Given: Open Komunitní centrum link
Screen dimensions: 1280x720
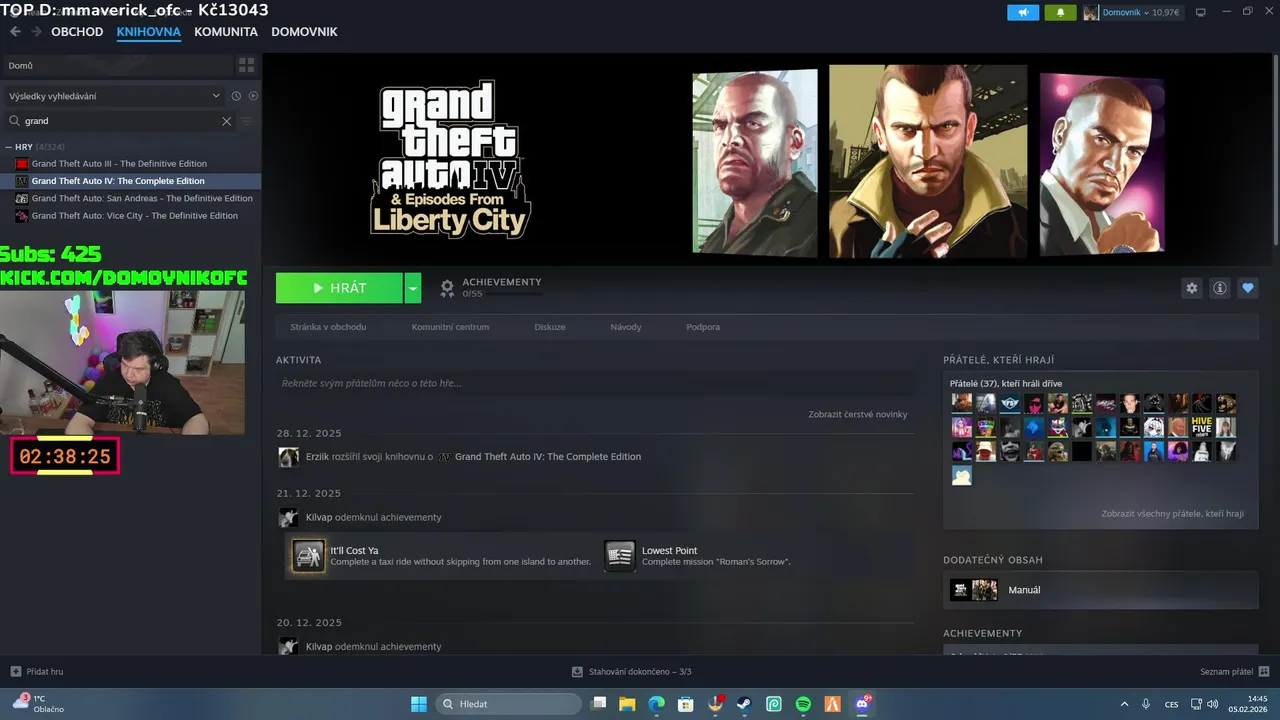Looking at the screenshot, I should pos(450,327).
